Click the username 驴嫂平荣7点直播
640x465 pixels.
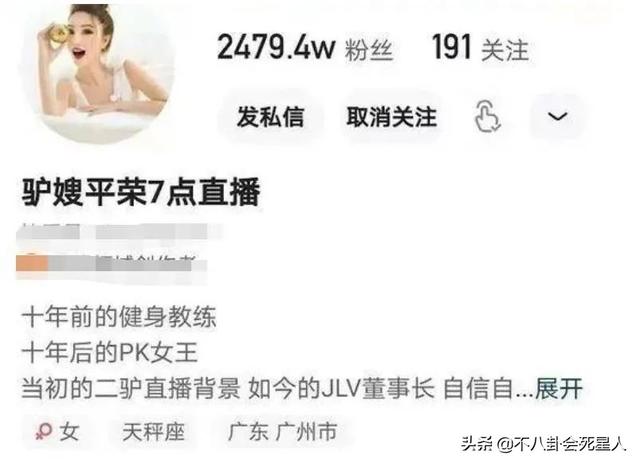pos(141,192)
